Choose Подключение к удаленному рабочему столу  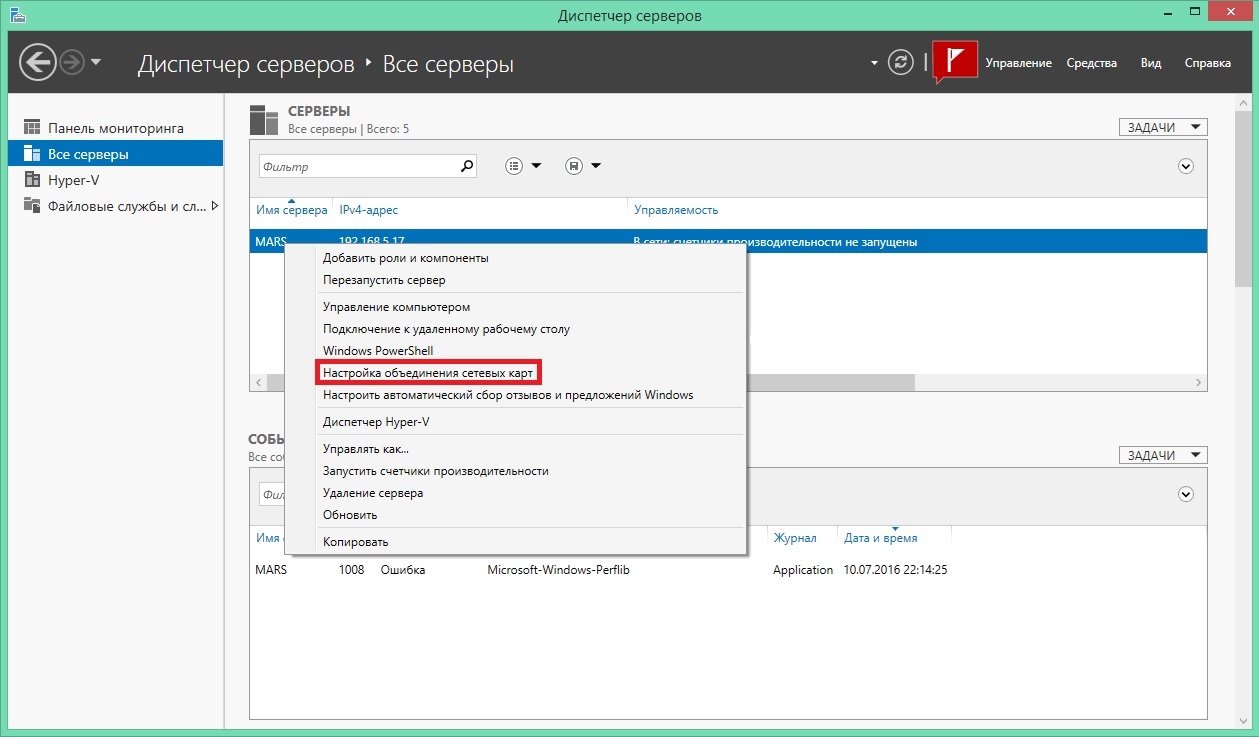(446, 329)
